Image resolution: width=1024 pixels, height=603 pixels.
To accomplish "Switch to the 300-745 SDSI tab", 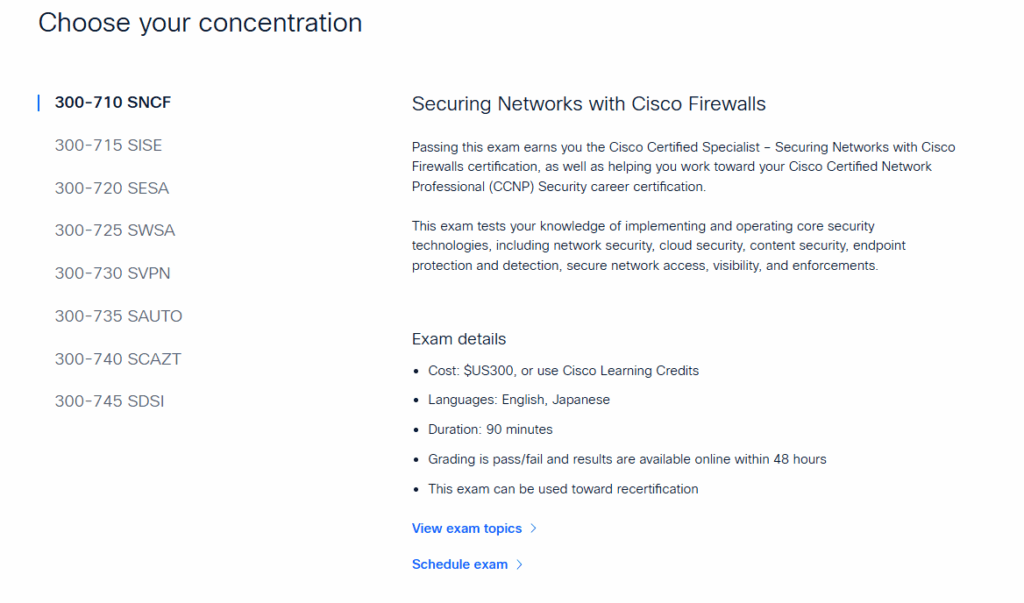I will 109,401.
